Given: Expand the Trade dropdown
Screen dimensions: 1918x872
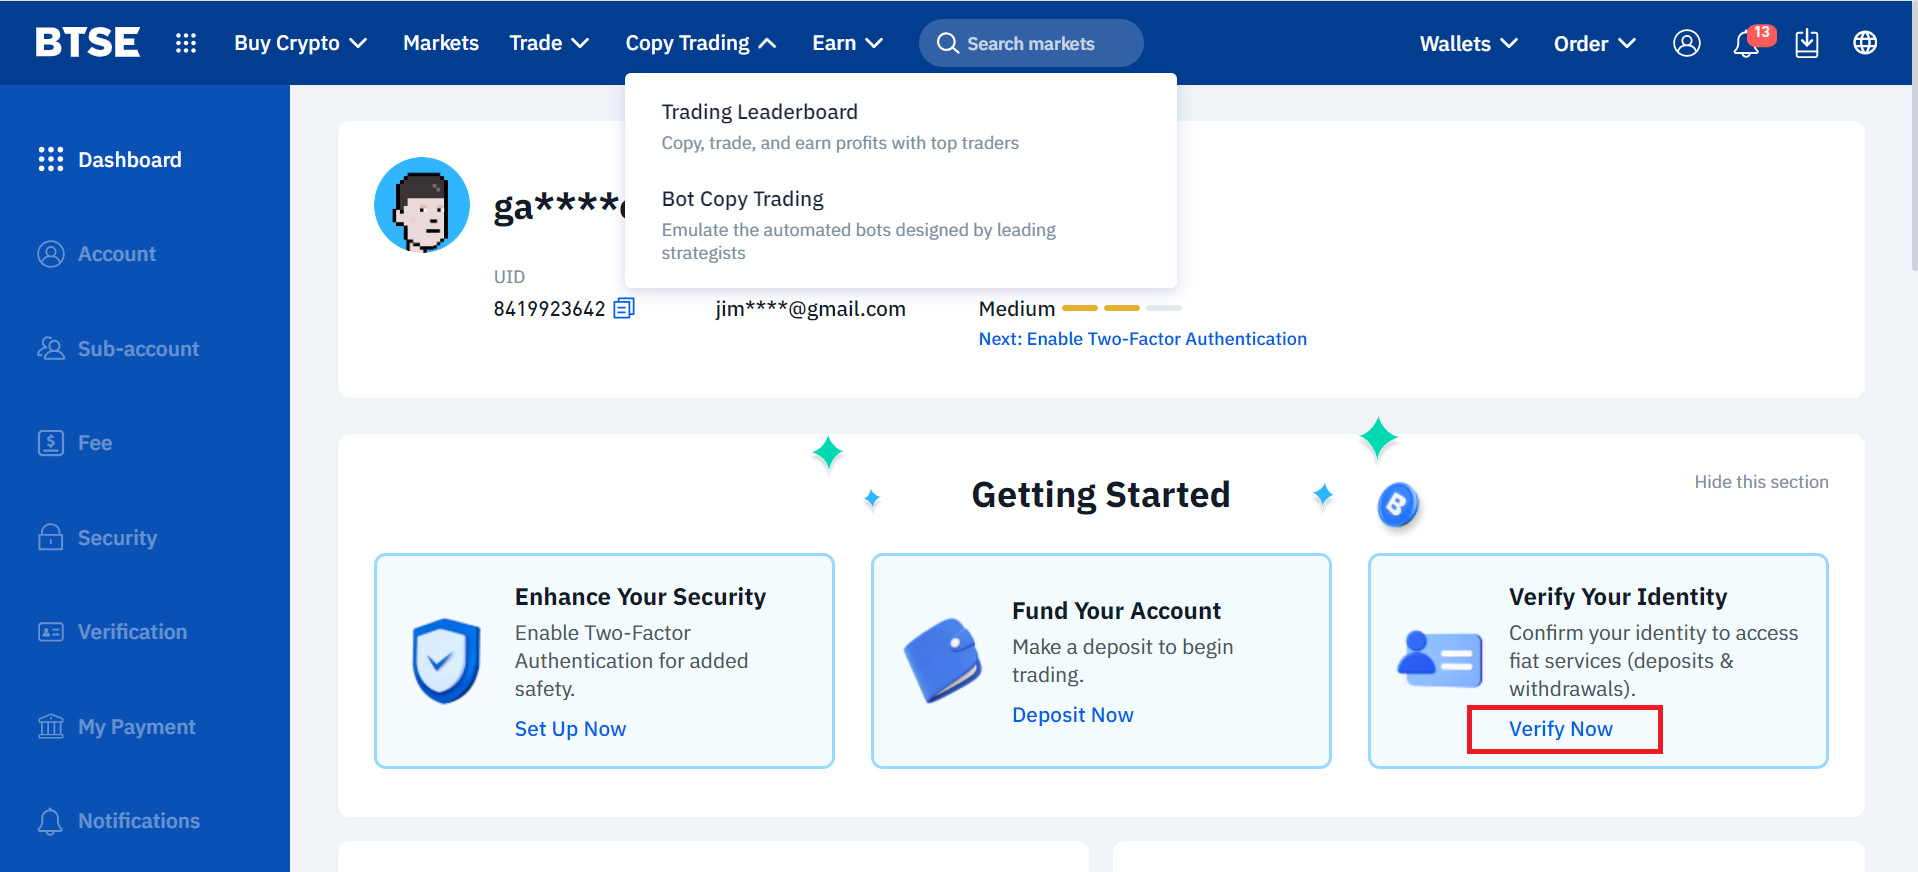Looking at the screenshot, I should point(549,43).
